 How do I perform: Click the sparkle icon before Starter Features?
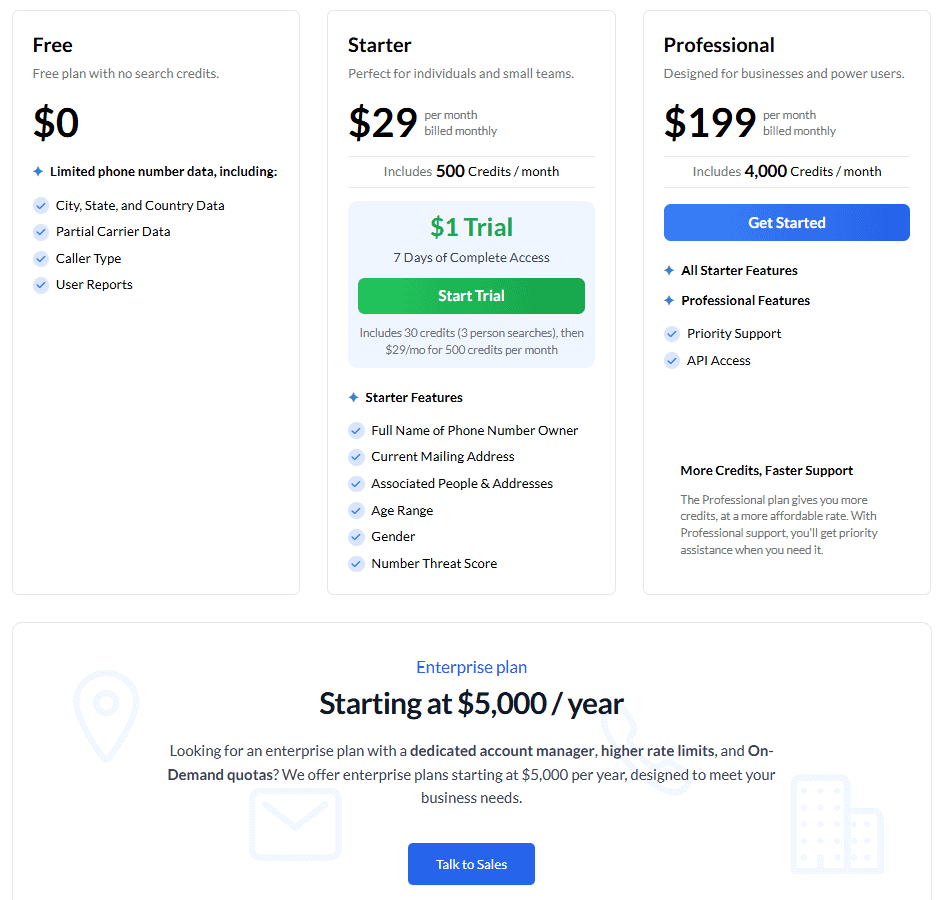354,397
